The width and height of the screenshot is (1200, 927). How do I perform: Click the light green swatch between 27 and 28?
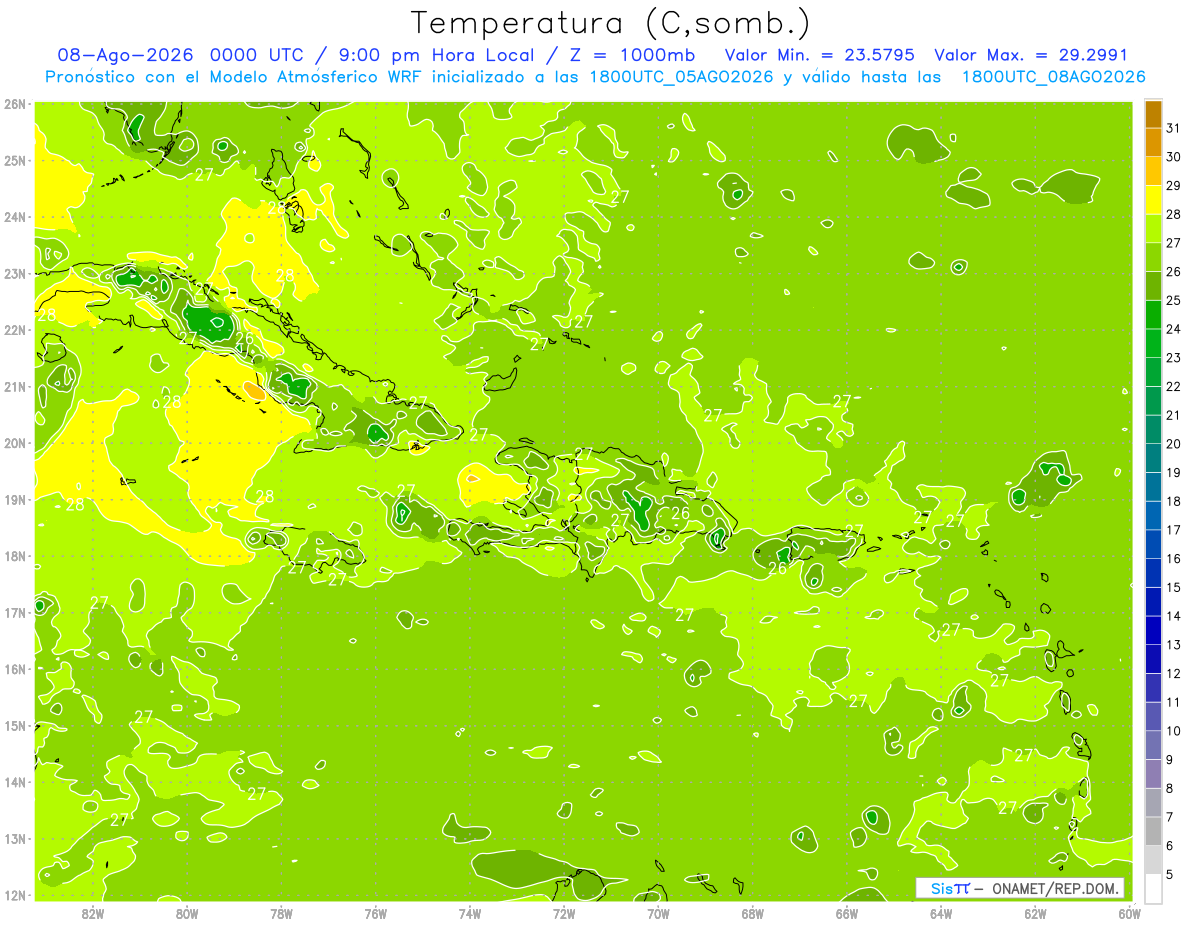pyautogui.click(x=1153, y=229)
